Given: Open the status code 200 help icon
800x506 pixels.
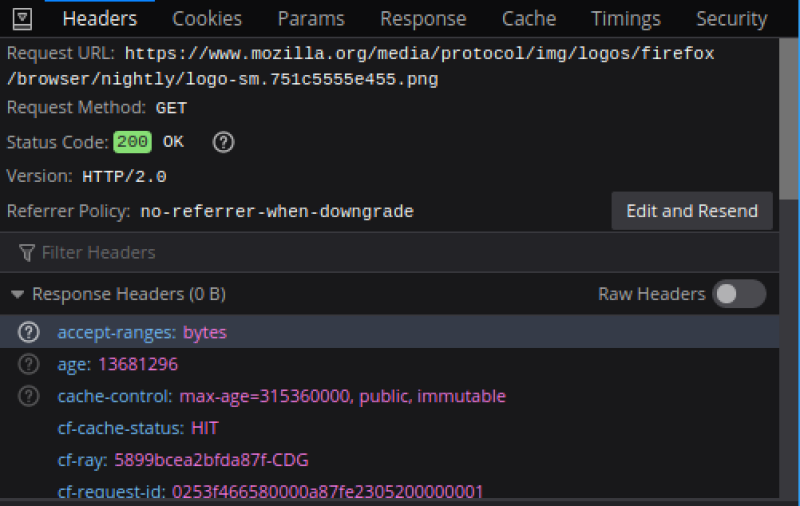Looking at the screenshot, I should (x=223, y=142).
